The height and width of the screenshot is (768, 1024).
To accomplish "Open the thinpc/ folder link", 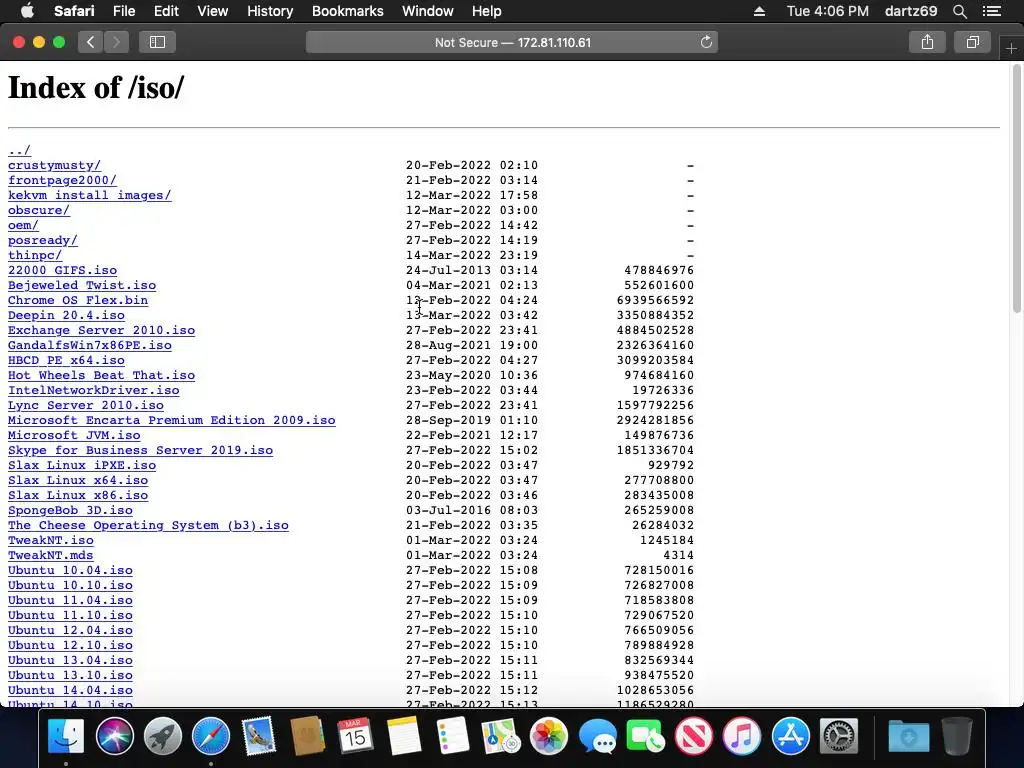I will [35, 255].
